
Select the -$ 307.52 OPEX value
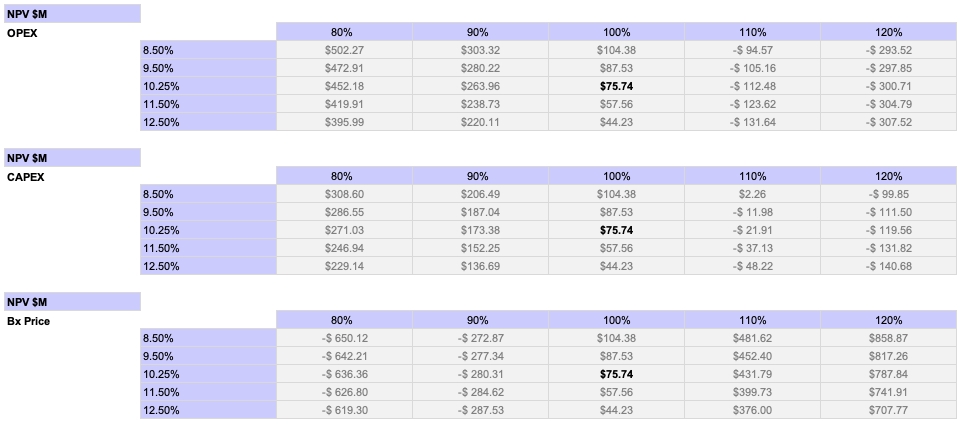coord(888,122)
